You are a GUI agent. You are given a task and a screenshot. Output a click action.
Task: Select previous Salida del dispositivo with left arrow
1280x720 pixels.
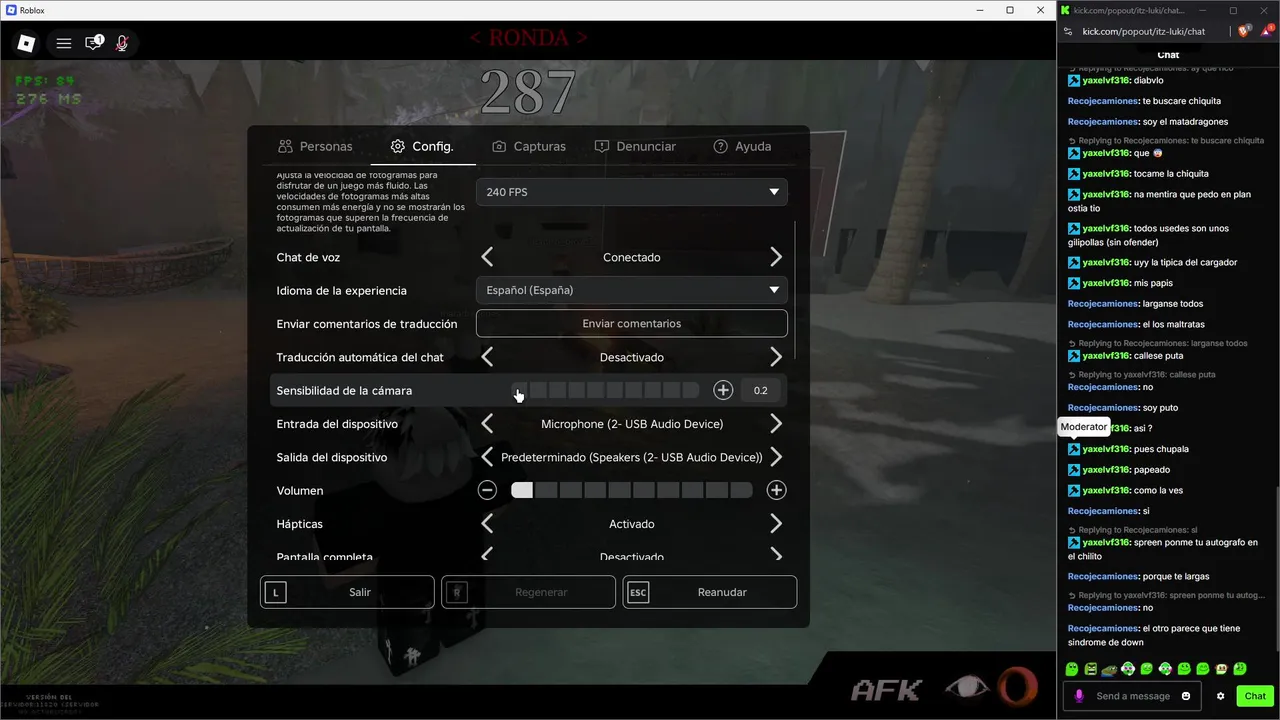point(487,457)
